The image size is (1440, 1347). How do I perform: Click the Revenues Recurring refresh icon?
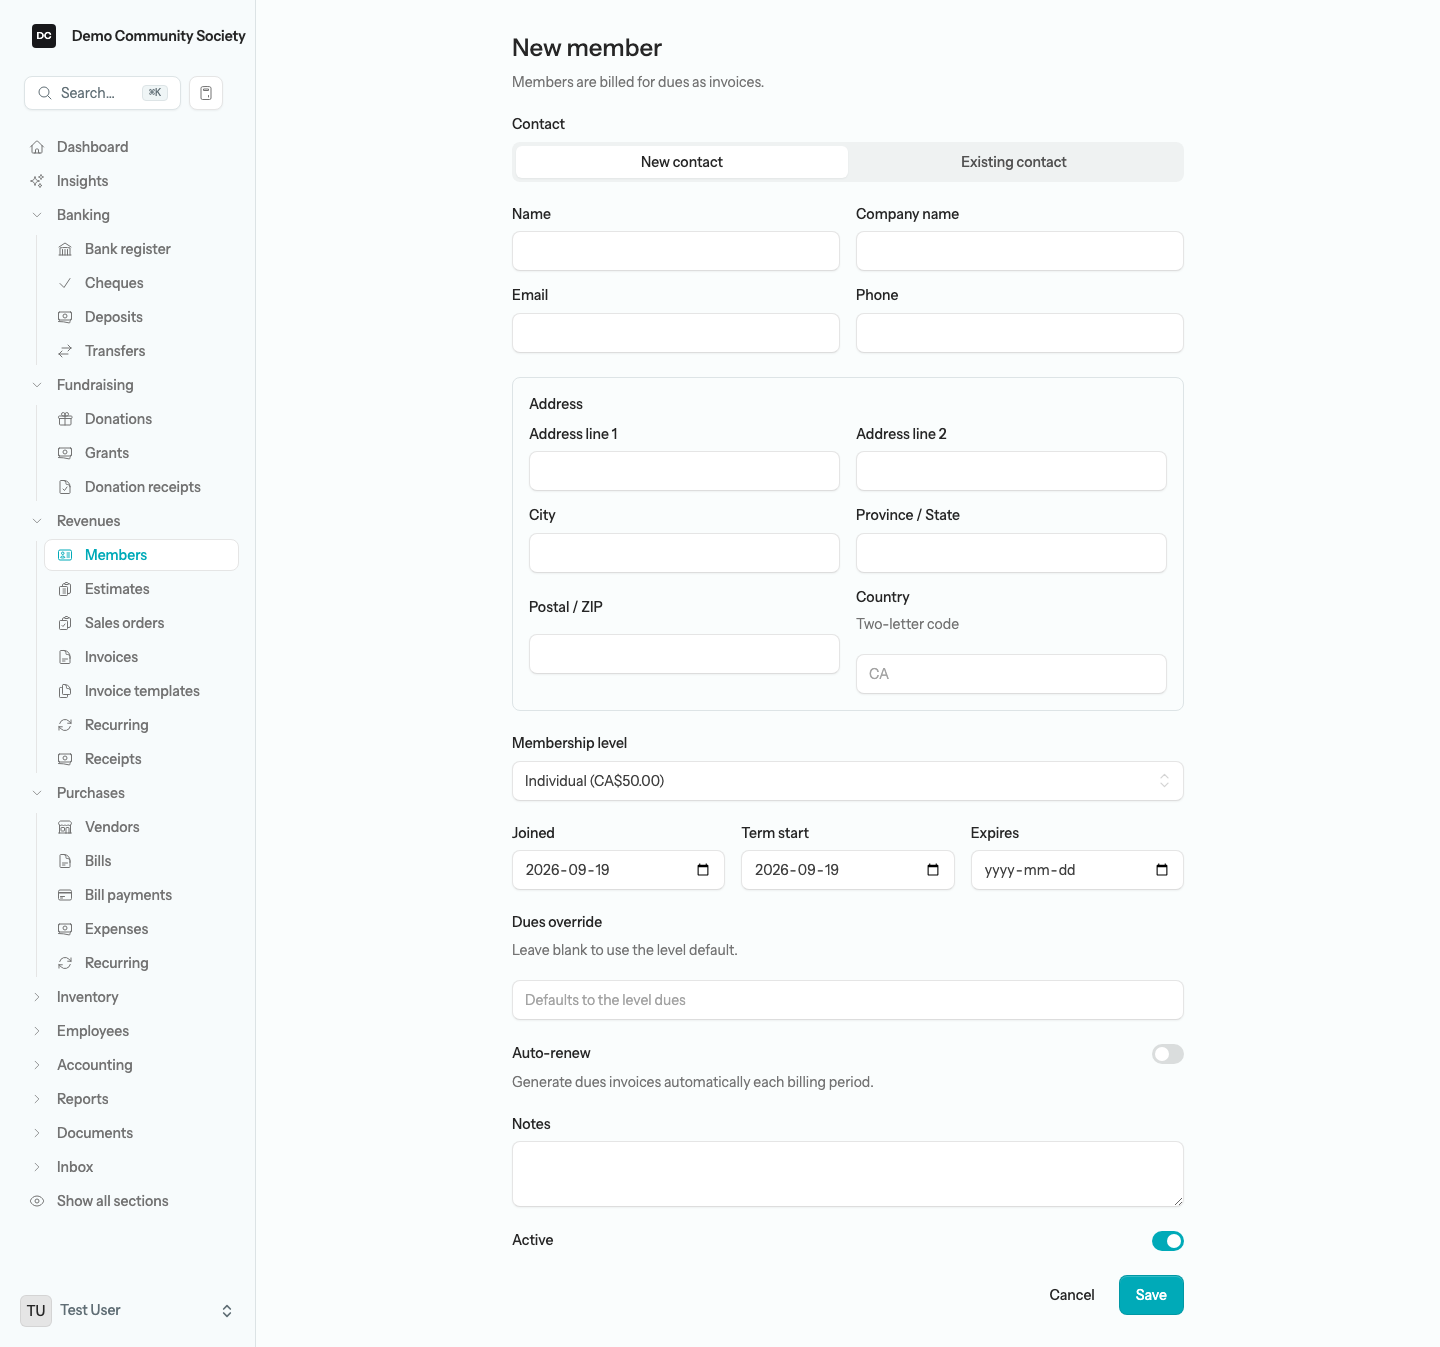click(65, 725)
